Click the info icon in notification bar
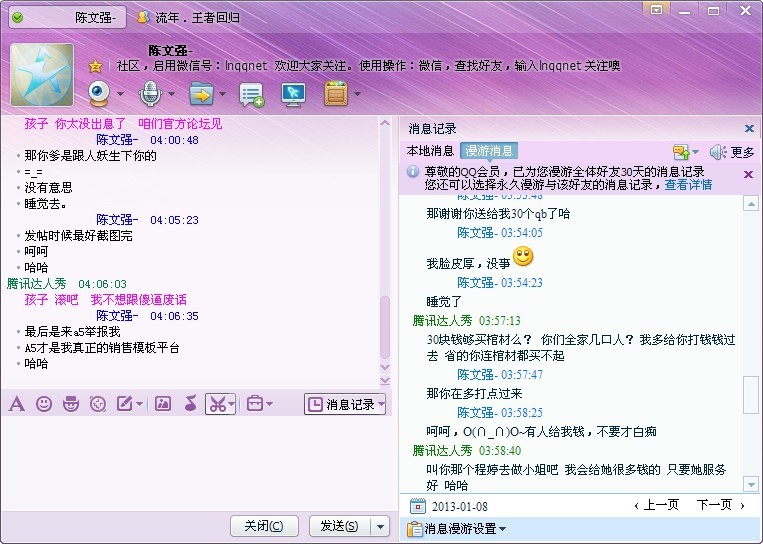This screenshot has width=763, height=544. [x=413, y=171]
